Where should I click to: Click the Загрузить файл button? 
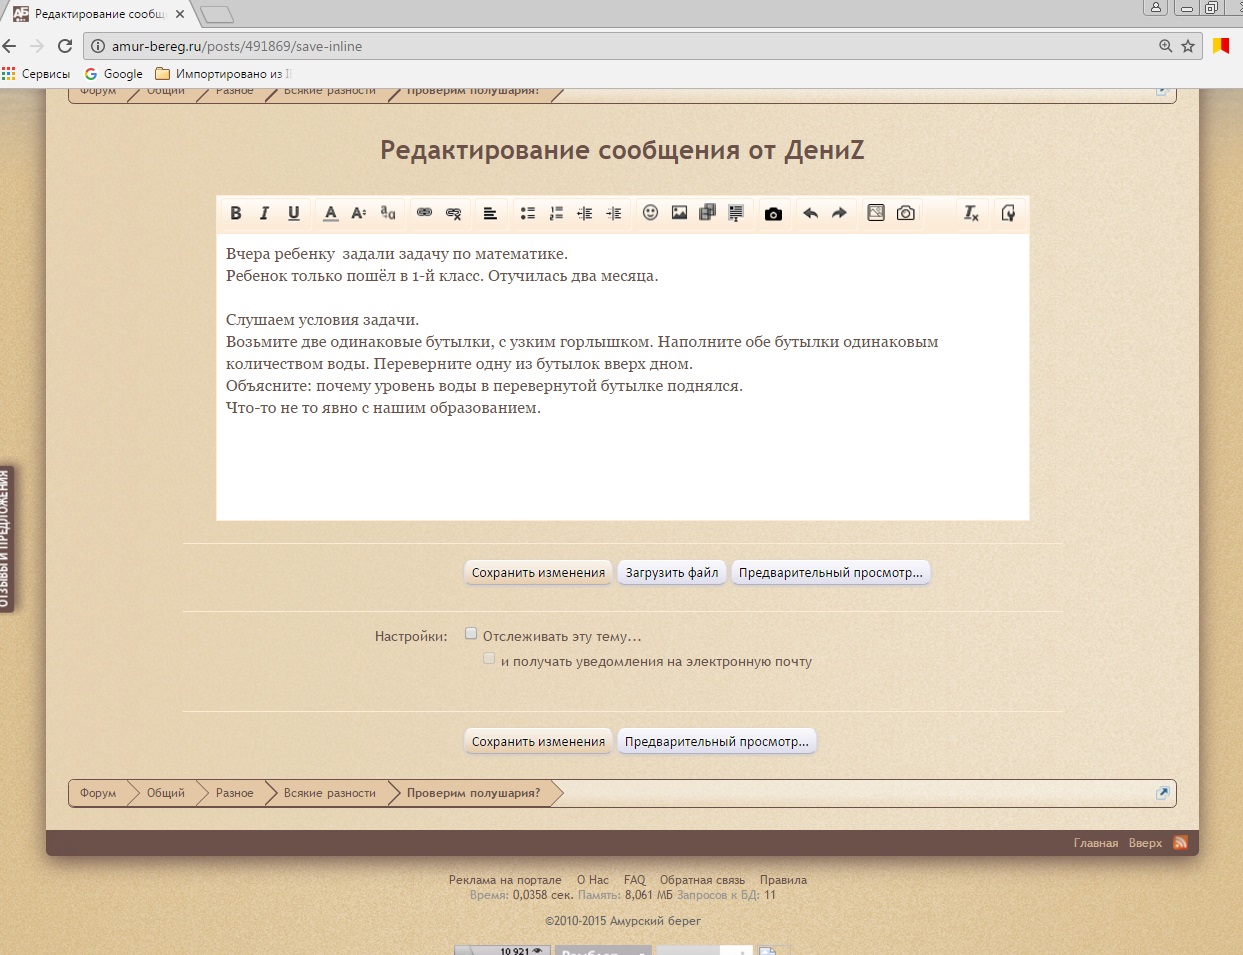click(672, 573)
